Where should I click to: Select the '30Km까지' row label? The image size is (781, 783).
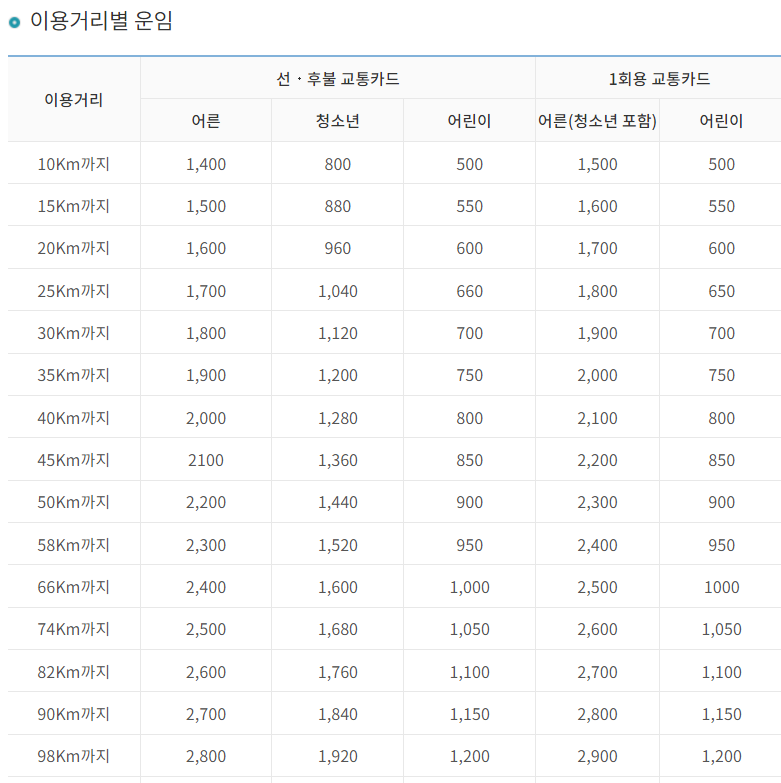tap(74, 333)
